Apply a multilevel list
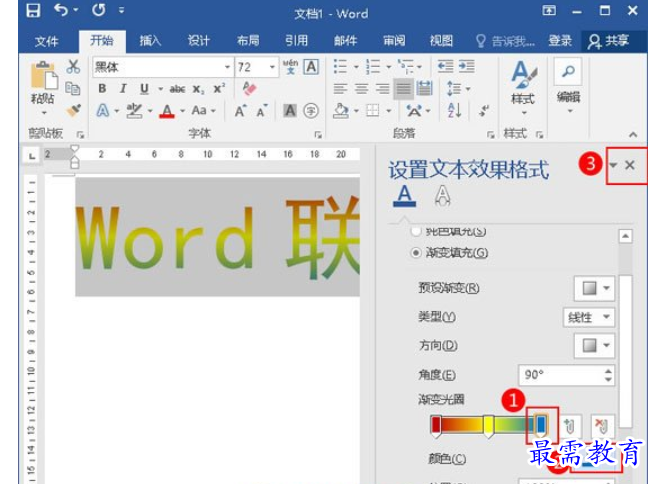 (405, 66)
